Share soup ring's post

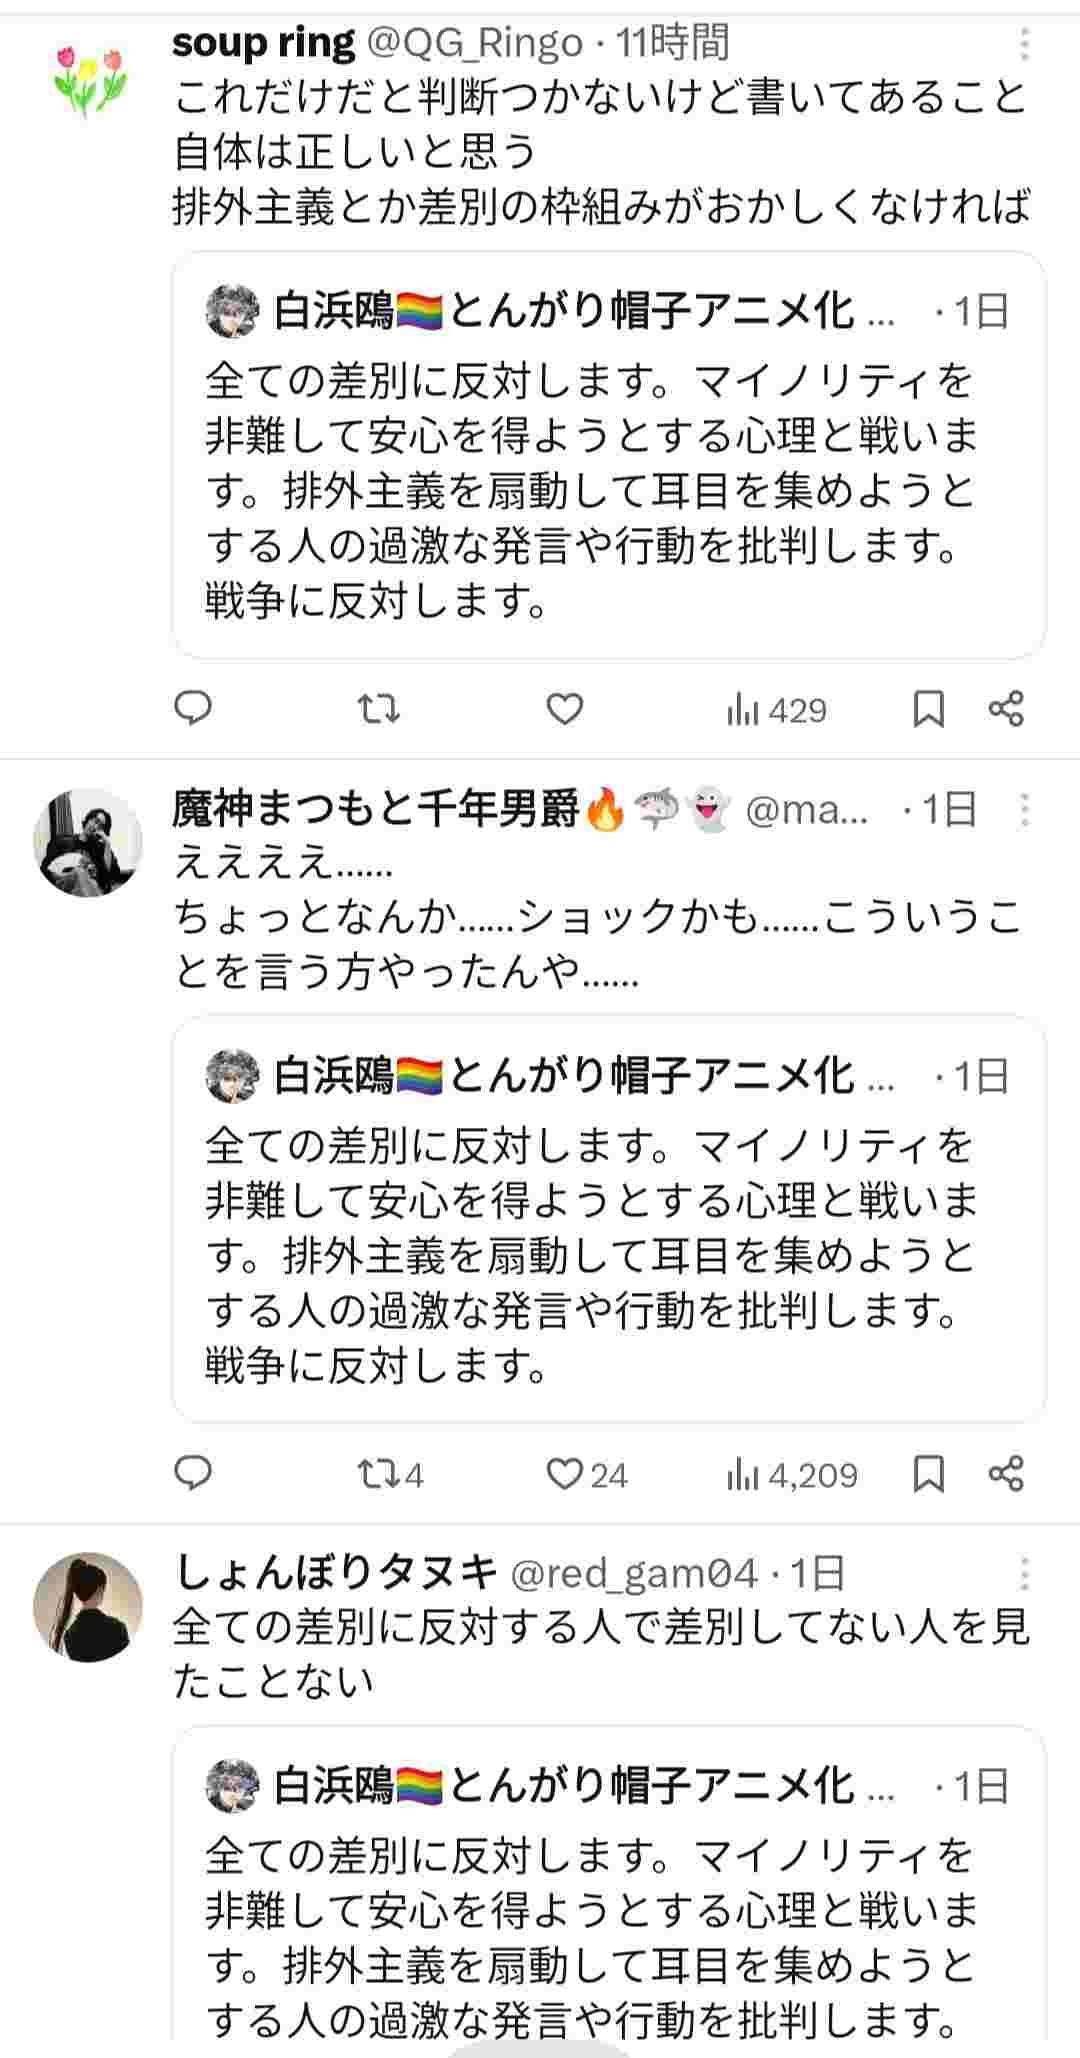[1006, 709]
